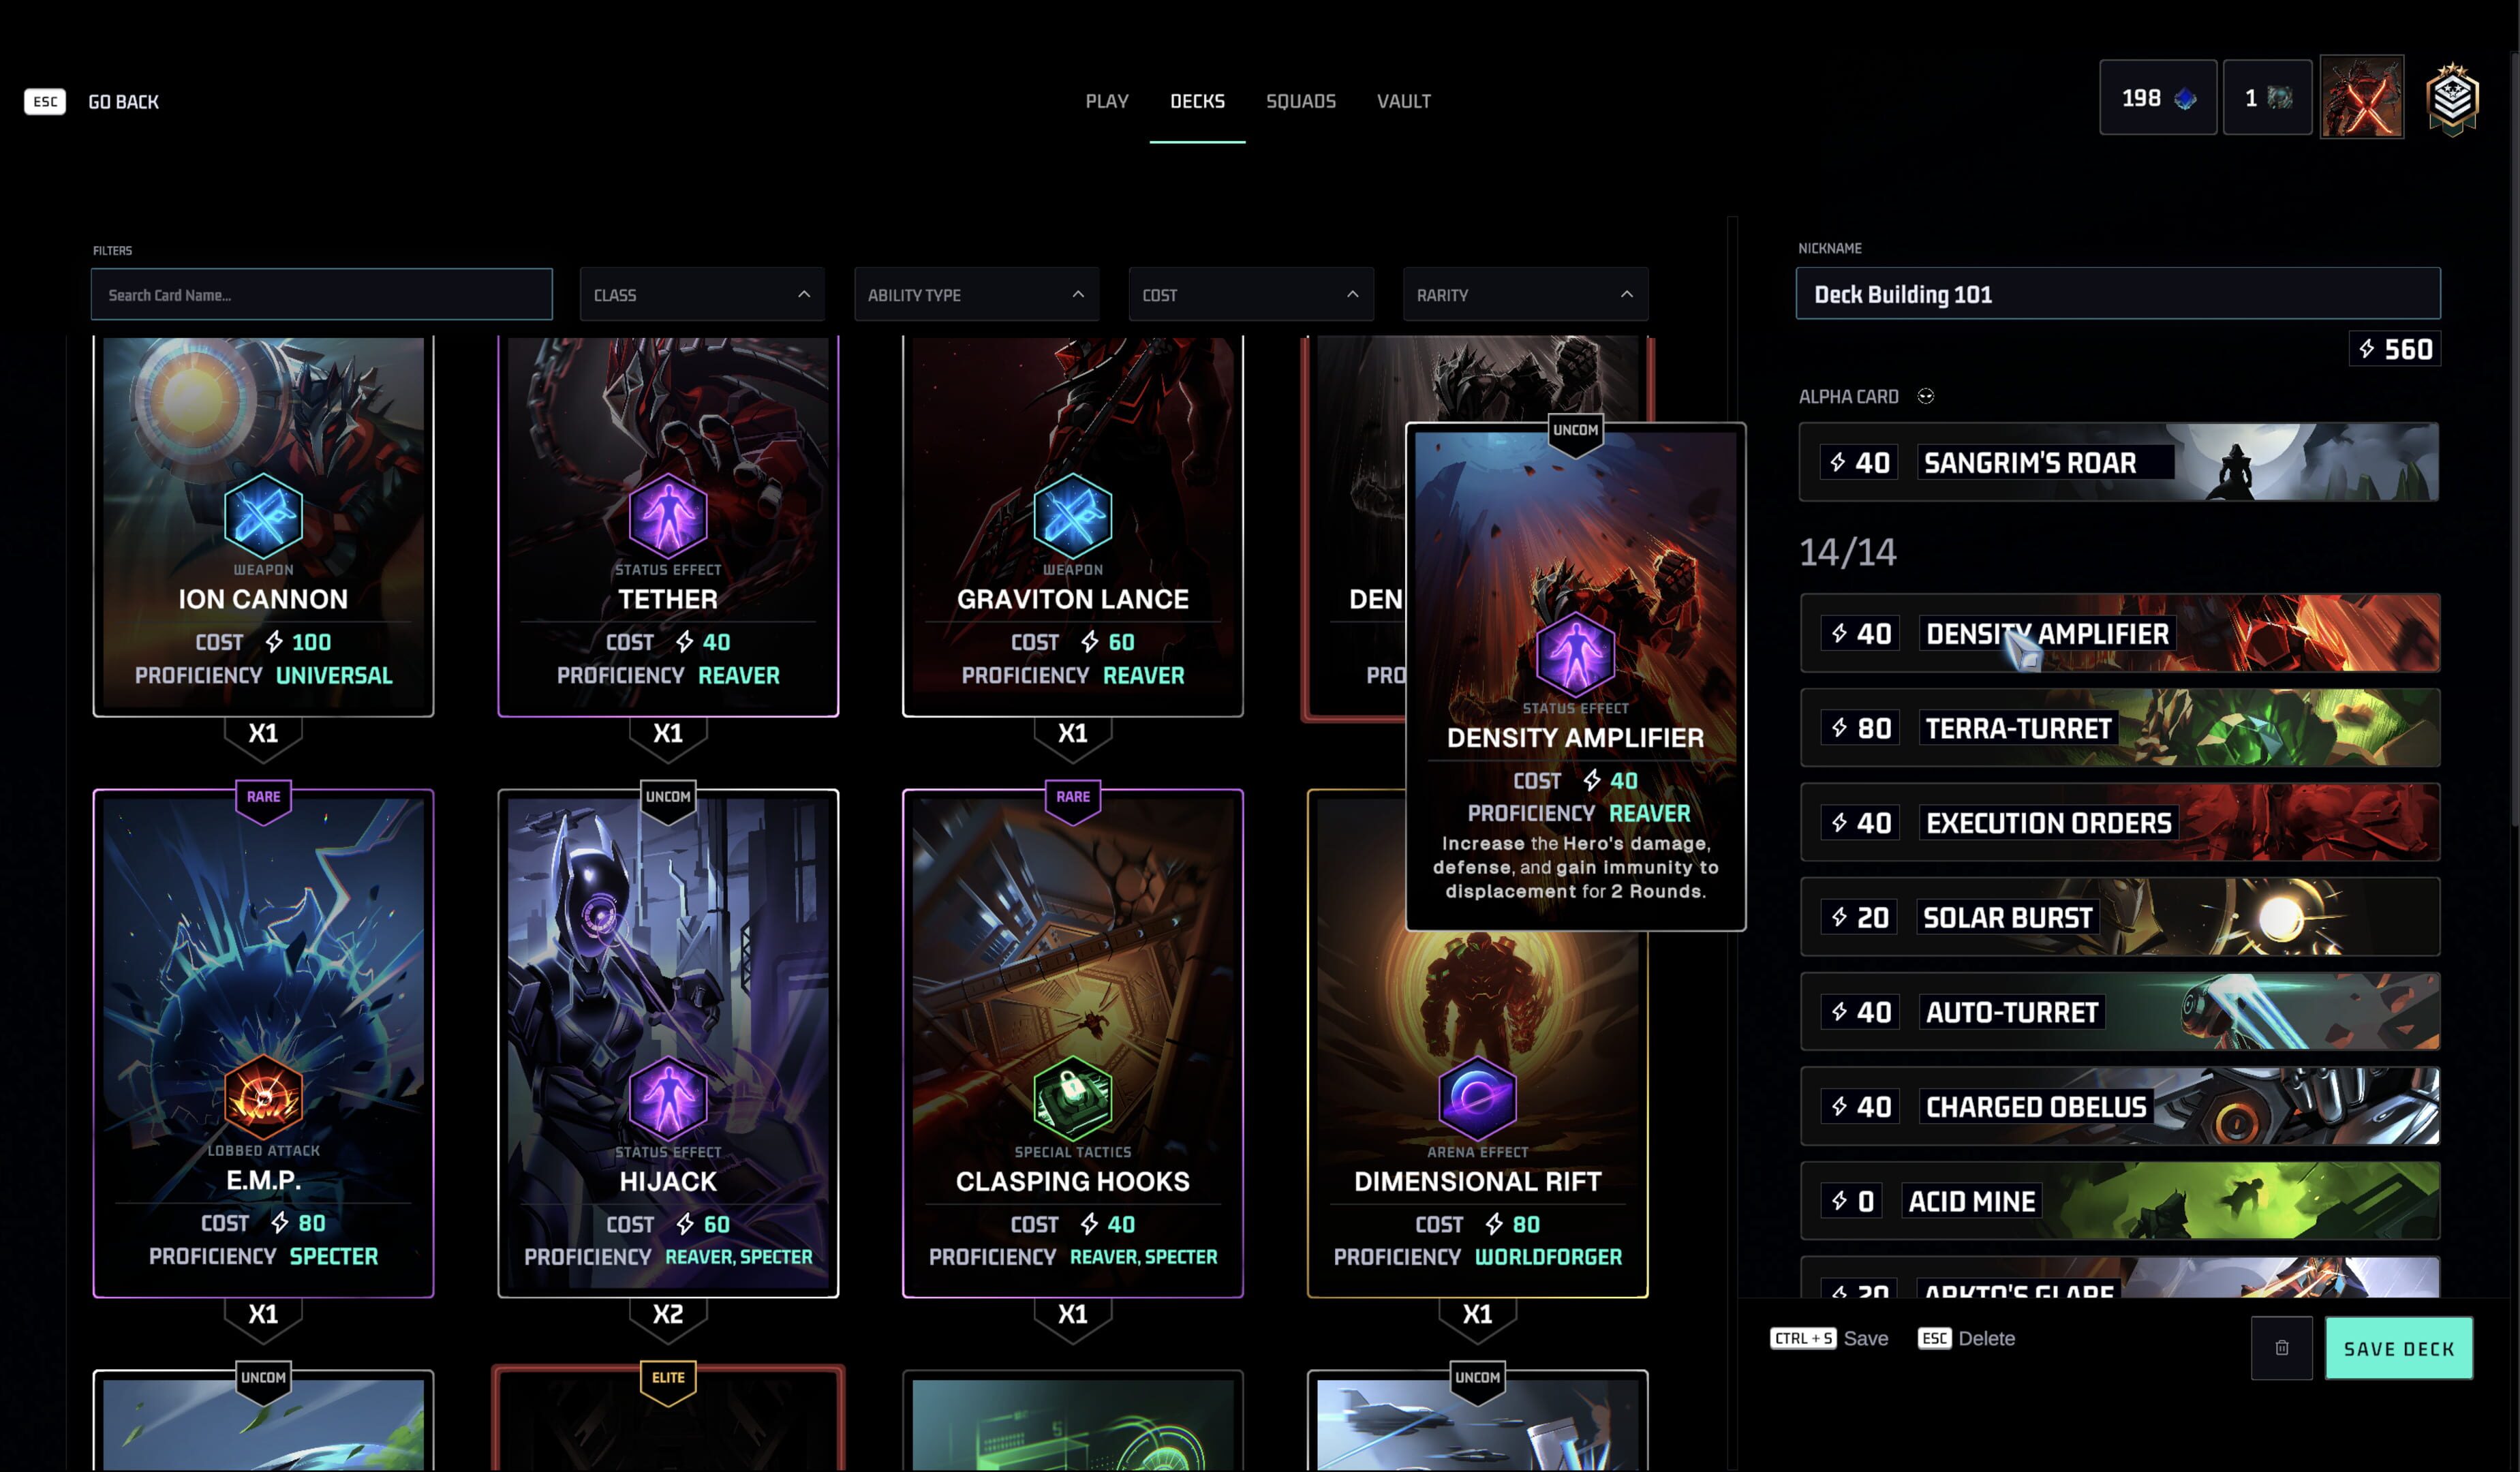The width and height of the screenshot is (2520, 1472).
Task: Click Go Back
Action: [123, 102]
